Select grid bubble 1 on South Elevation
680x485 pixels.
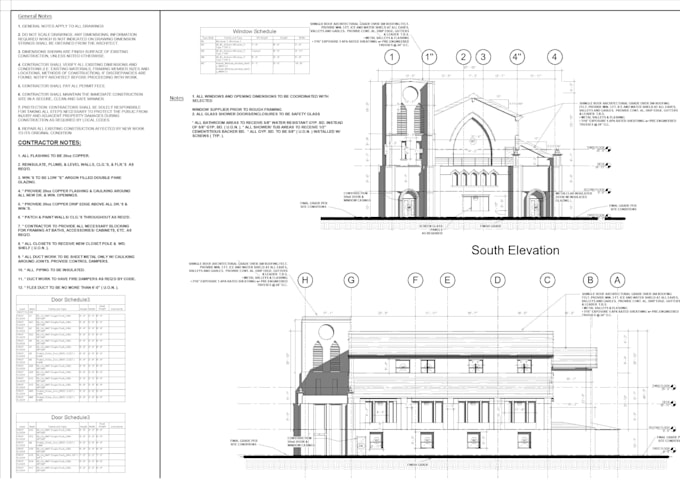(392, 57)
